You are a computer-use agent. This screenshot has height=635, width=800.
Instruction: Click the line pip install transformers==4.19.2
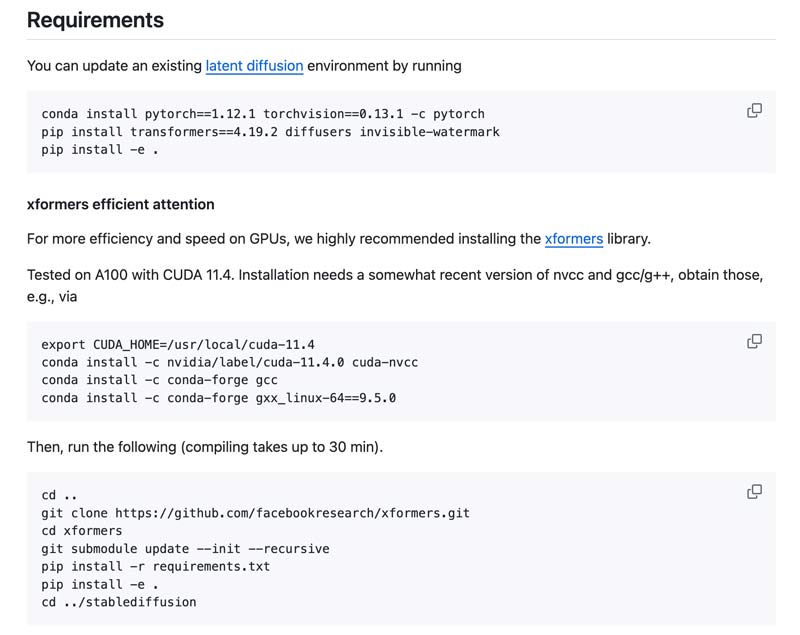pos(270,132)
